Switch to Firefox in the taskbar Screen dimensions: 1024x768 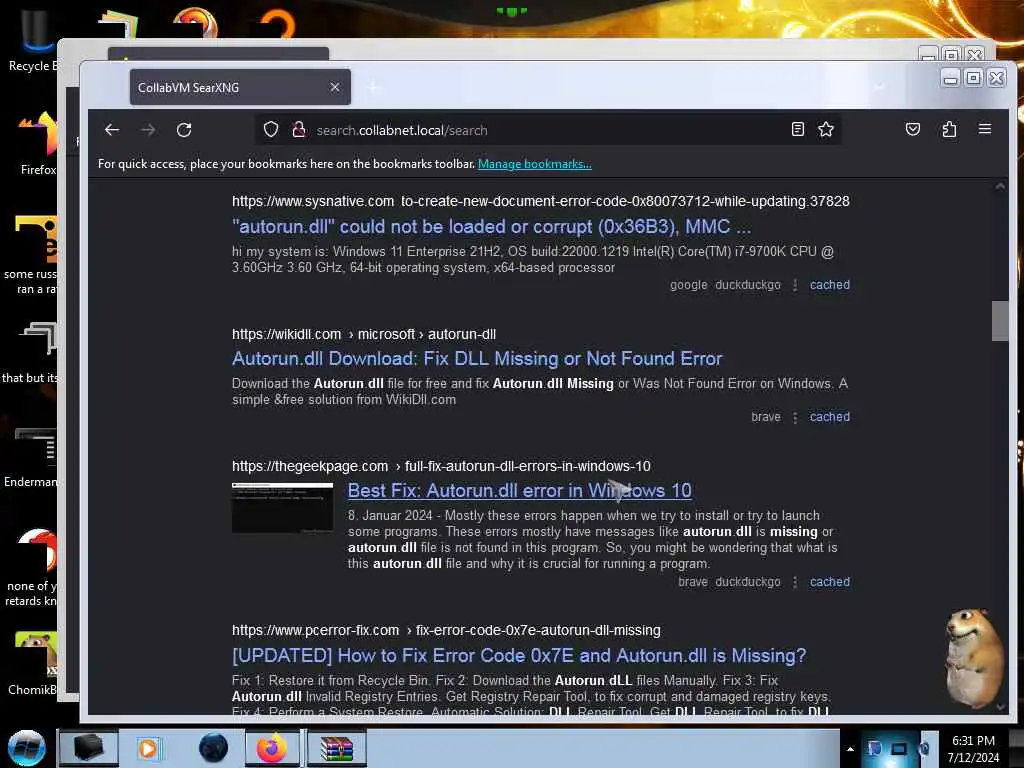point(272,748)
